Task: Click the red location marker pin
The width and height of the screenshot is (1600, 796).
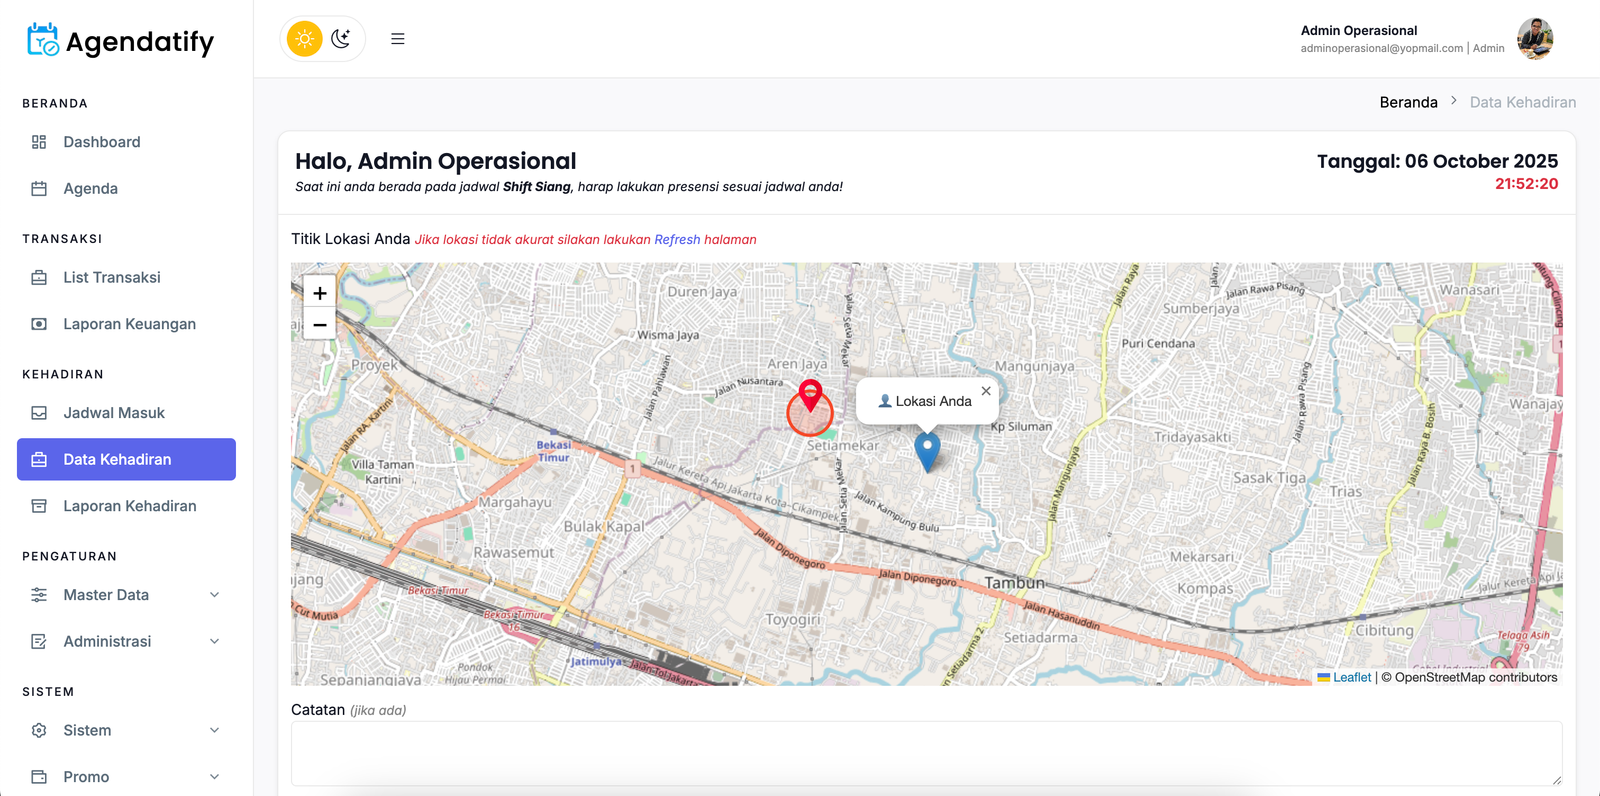Action: (810, 395)
